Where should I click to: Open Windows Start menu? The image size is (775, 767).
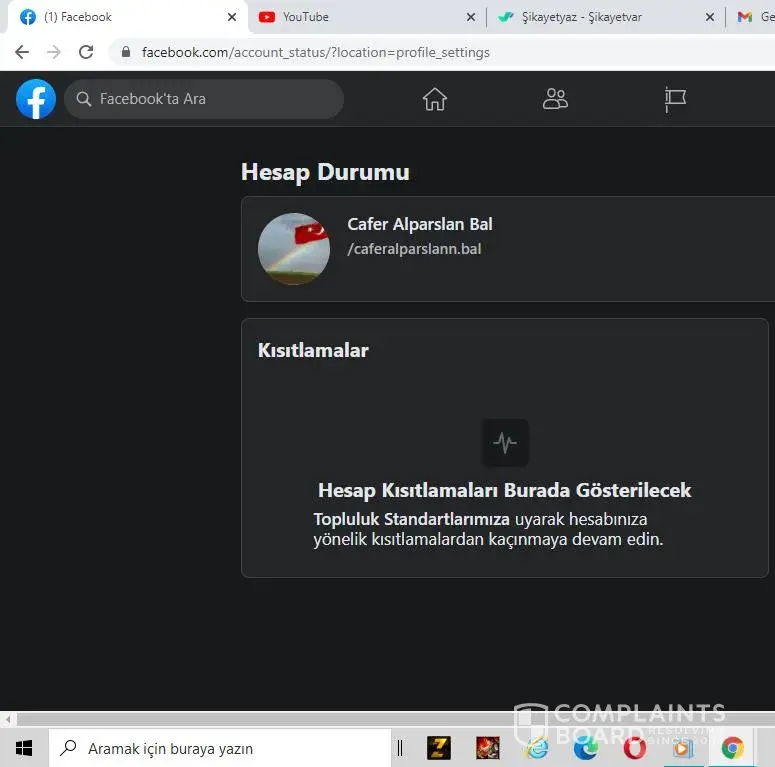[24, 747]
